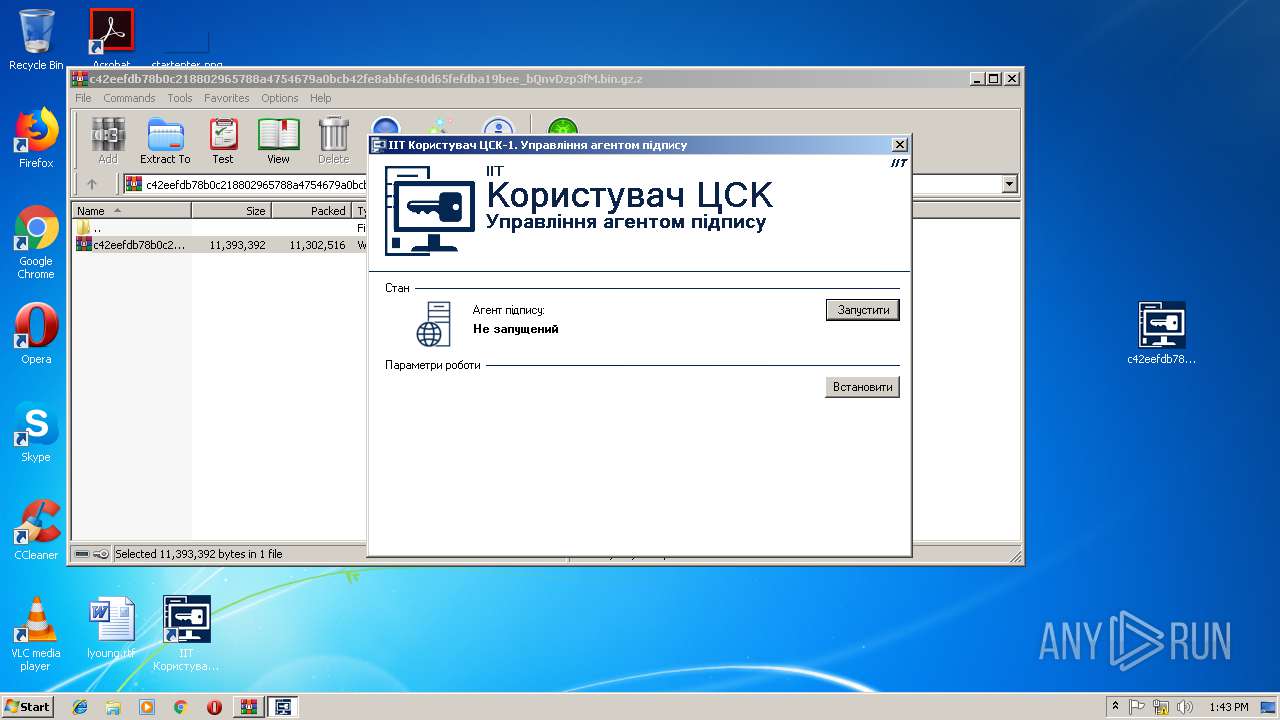The image size is (1280, 720).
Task: Expand the WinRAR address bar dropdown
Action: (x=1009, y=184)
